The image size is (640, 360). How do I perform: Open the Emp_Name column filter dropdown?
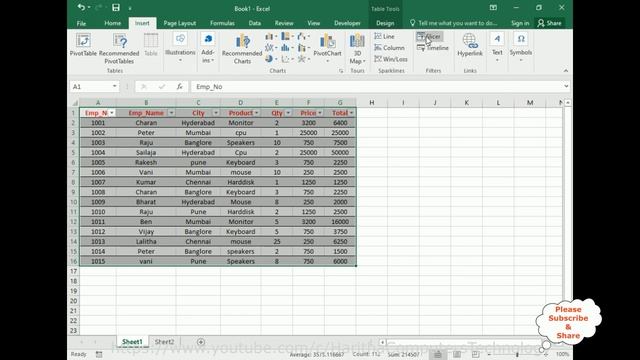pos(171,113)
